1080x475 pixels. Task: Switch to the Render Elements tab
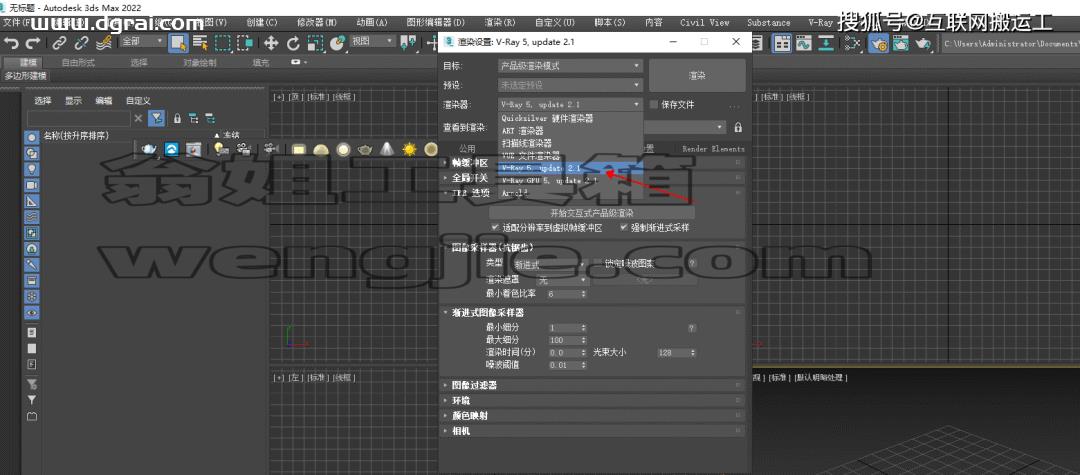(714, 149)
